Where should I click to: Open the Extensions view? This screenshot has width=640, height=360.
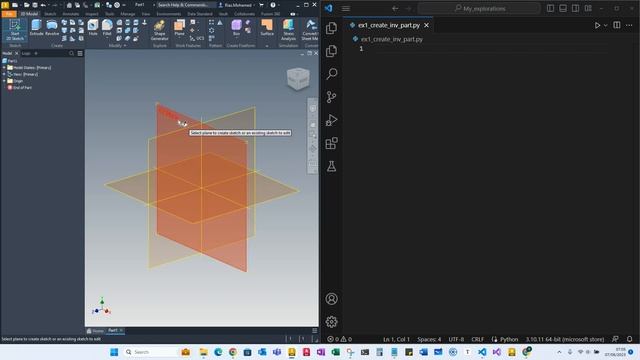[x=331, y=143]
